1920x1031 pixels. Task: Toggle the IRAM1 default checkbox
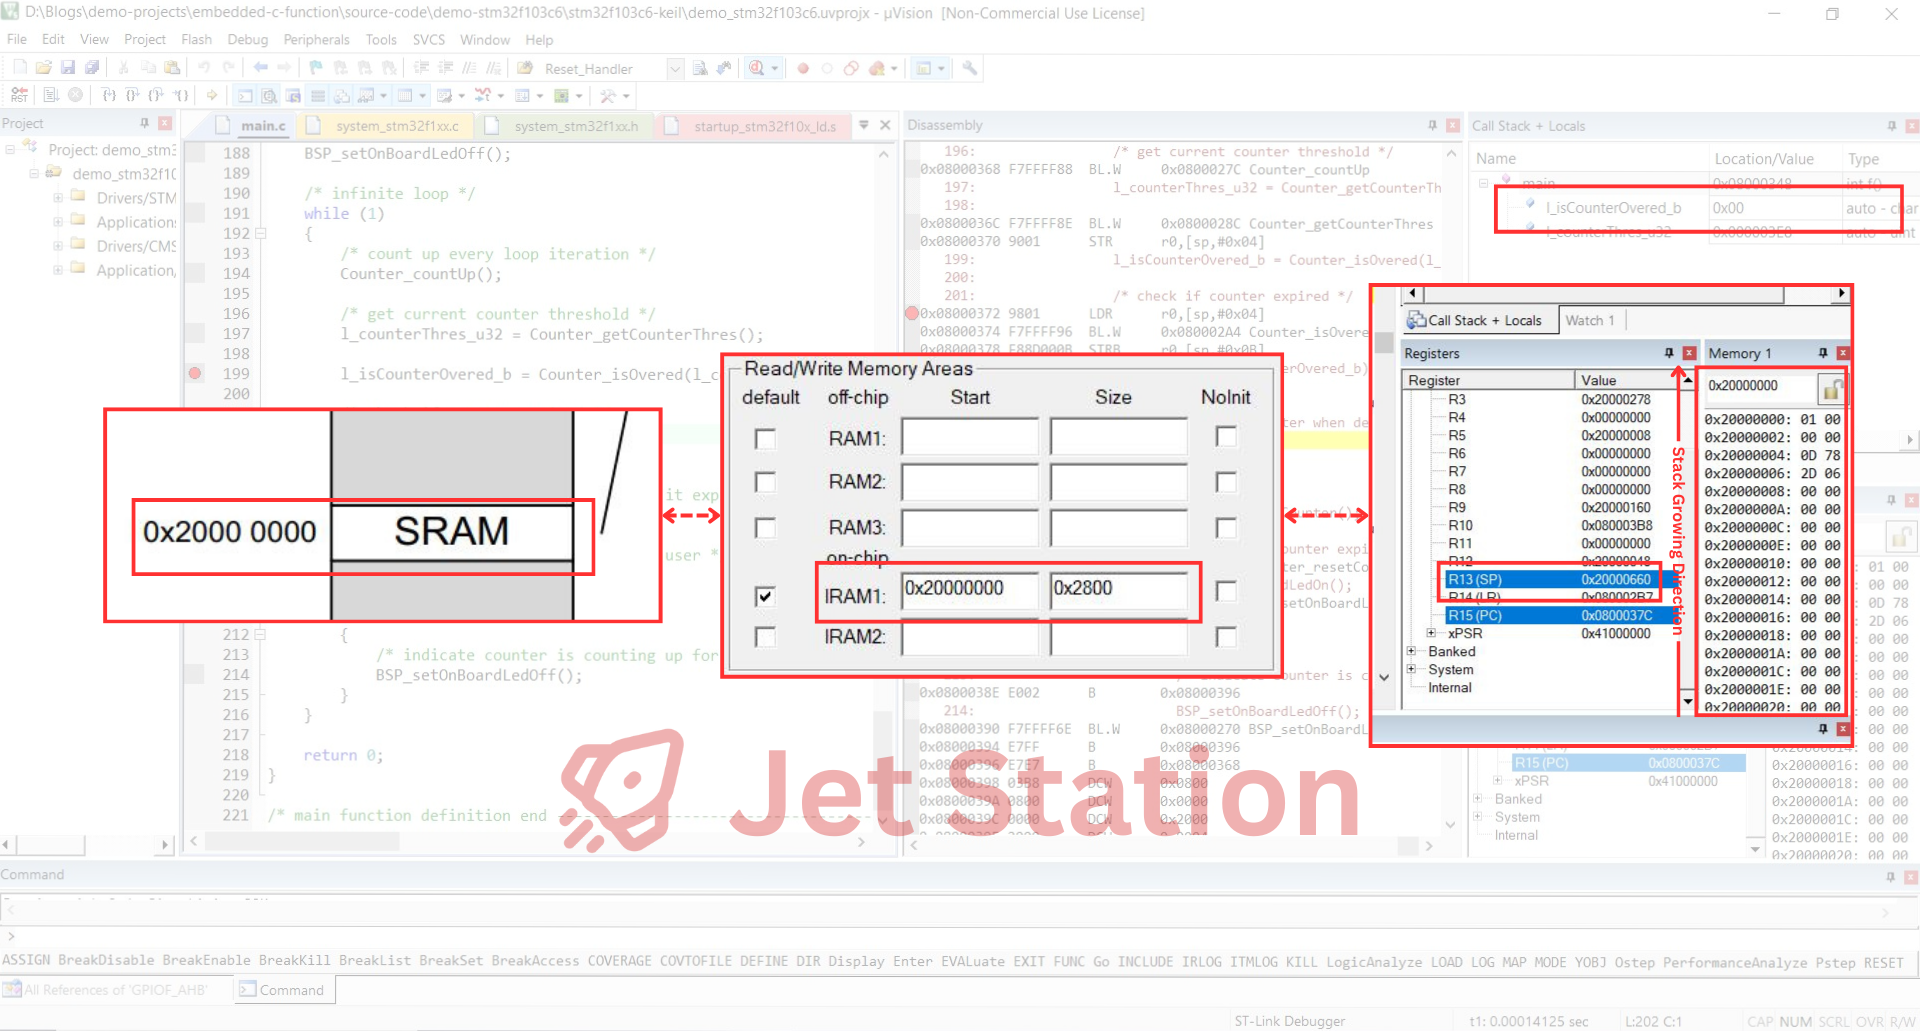(x=765, y=596)
